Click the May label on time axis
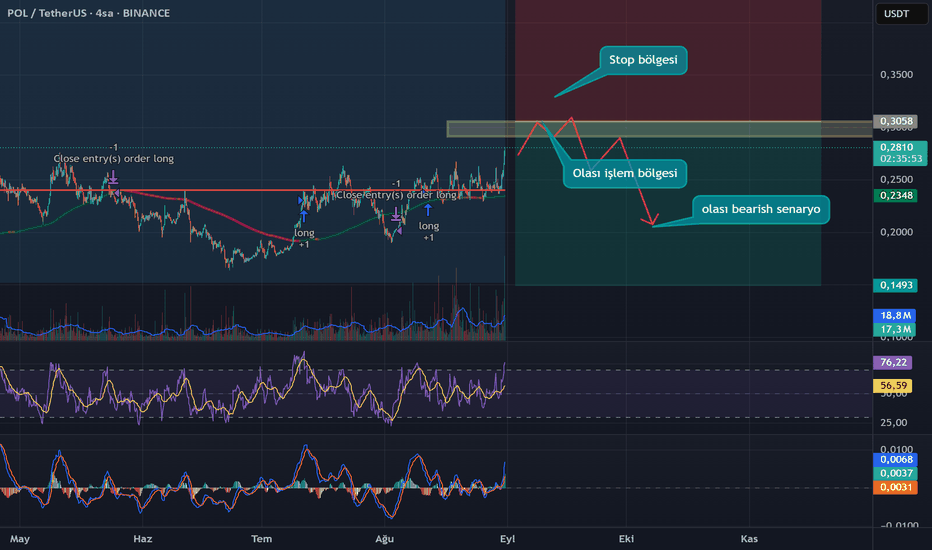Viewport: 932px width, 550px height. [20, 539]
